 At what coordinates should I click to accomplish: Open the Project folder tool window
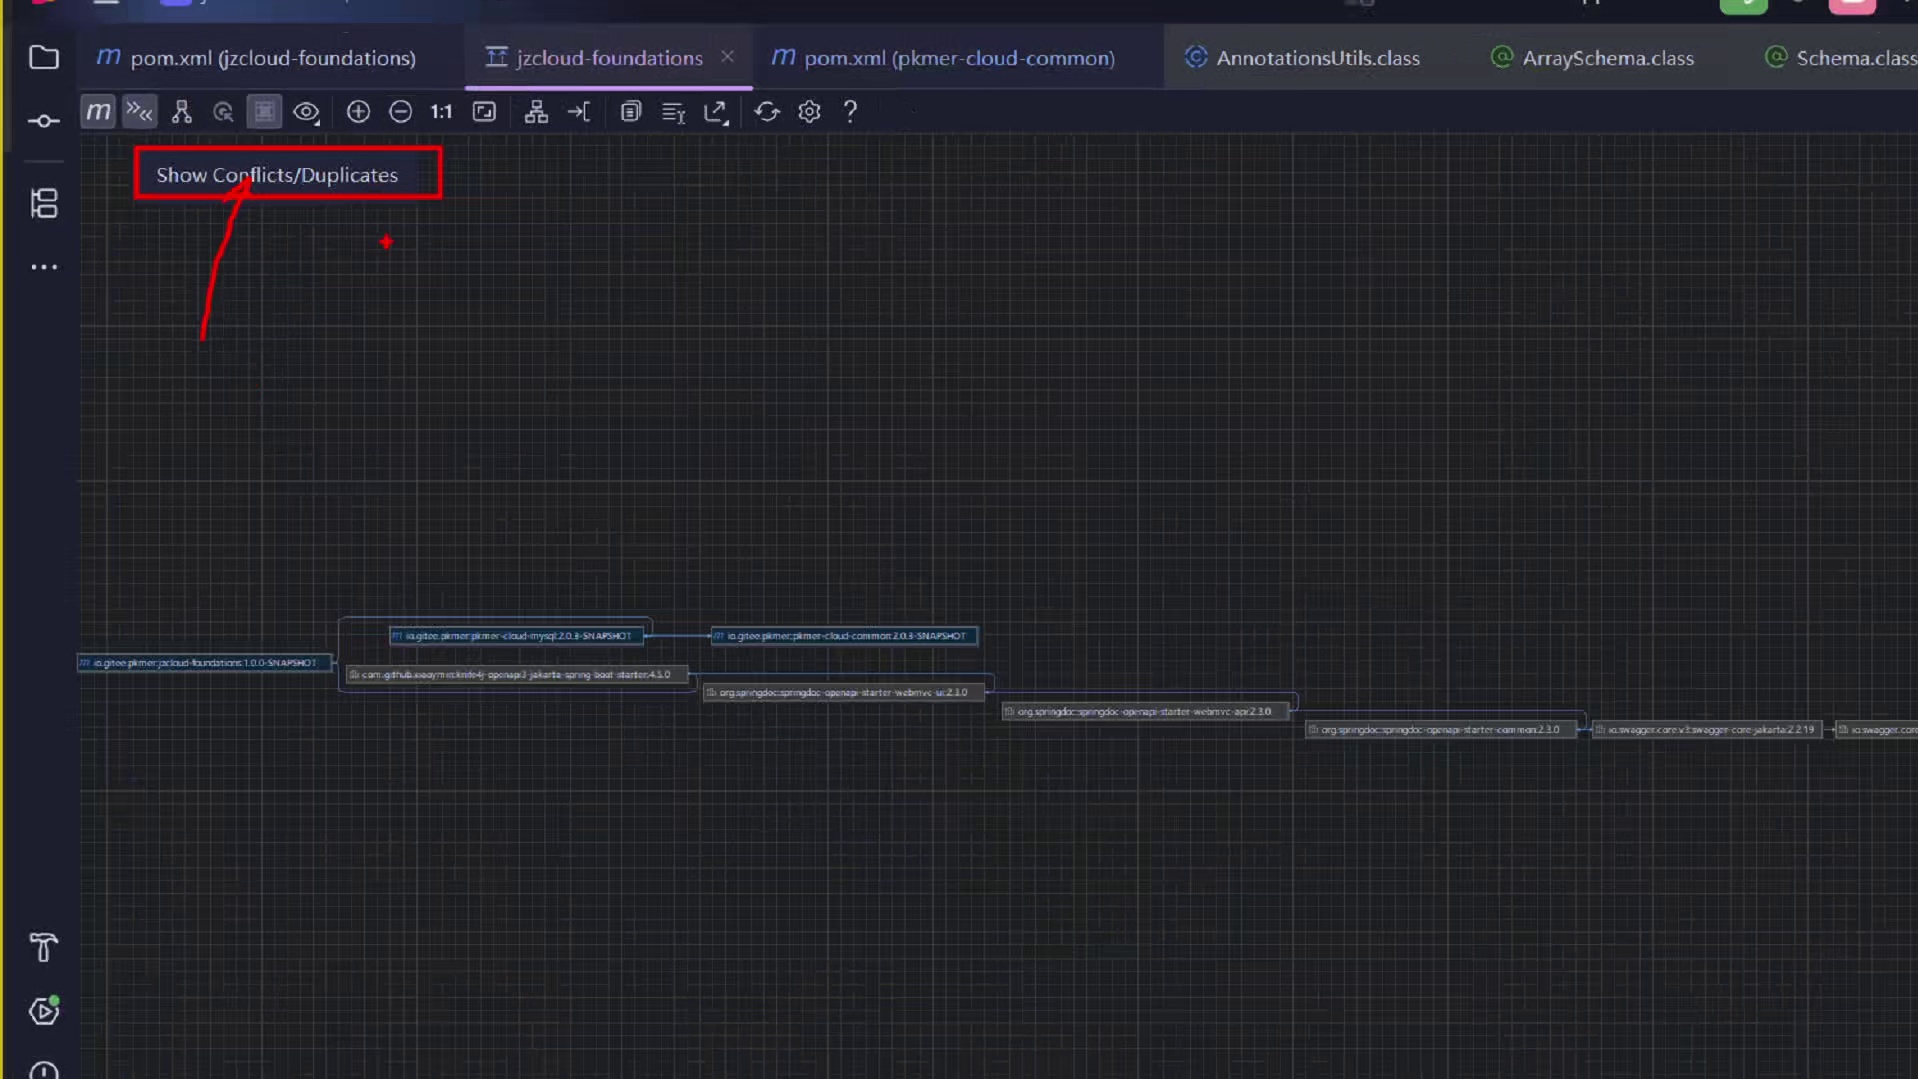[x=44, y=58]
